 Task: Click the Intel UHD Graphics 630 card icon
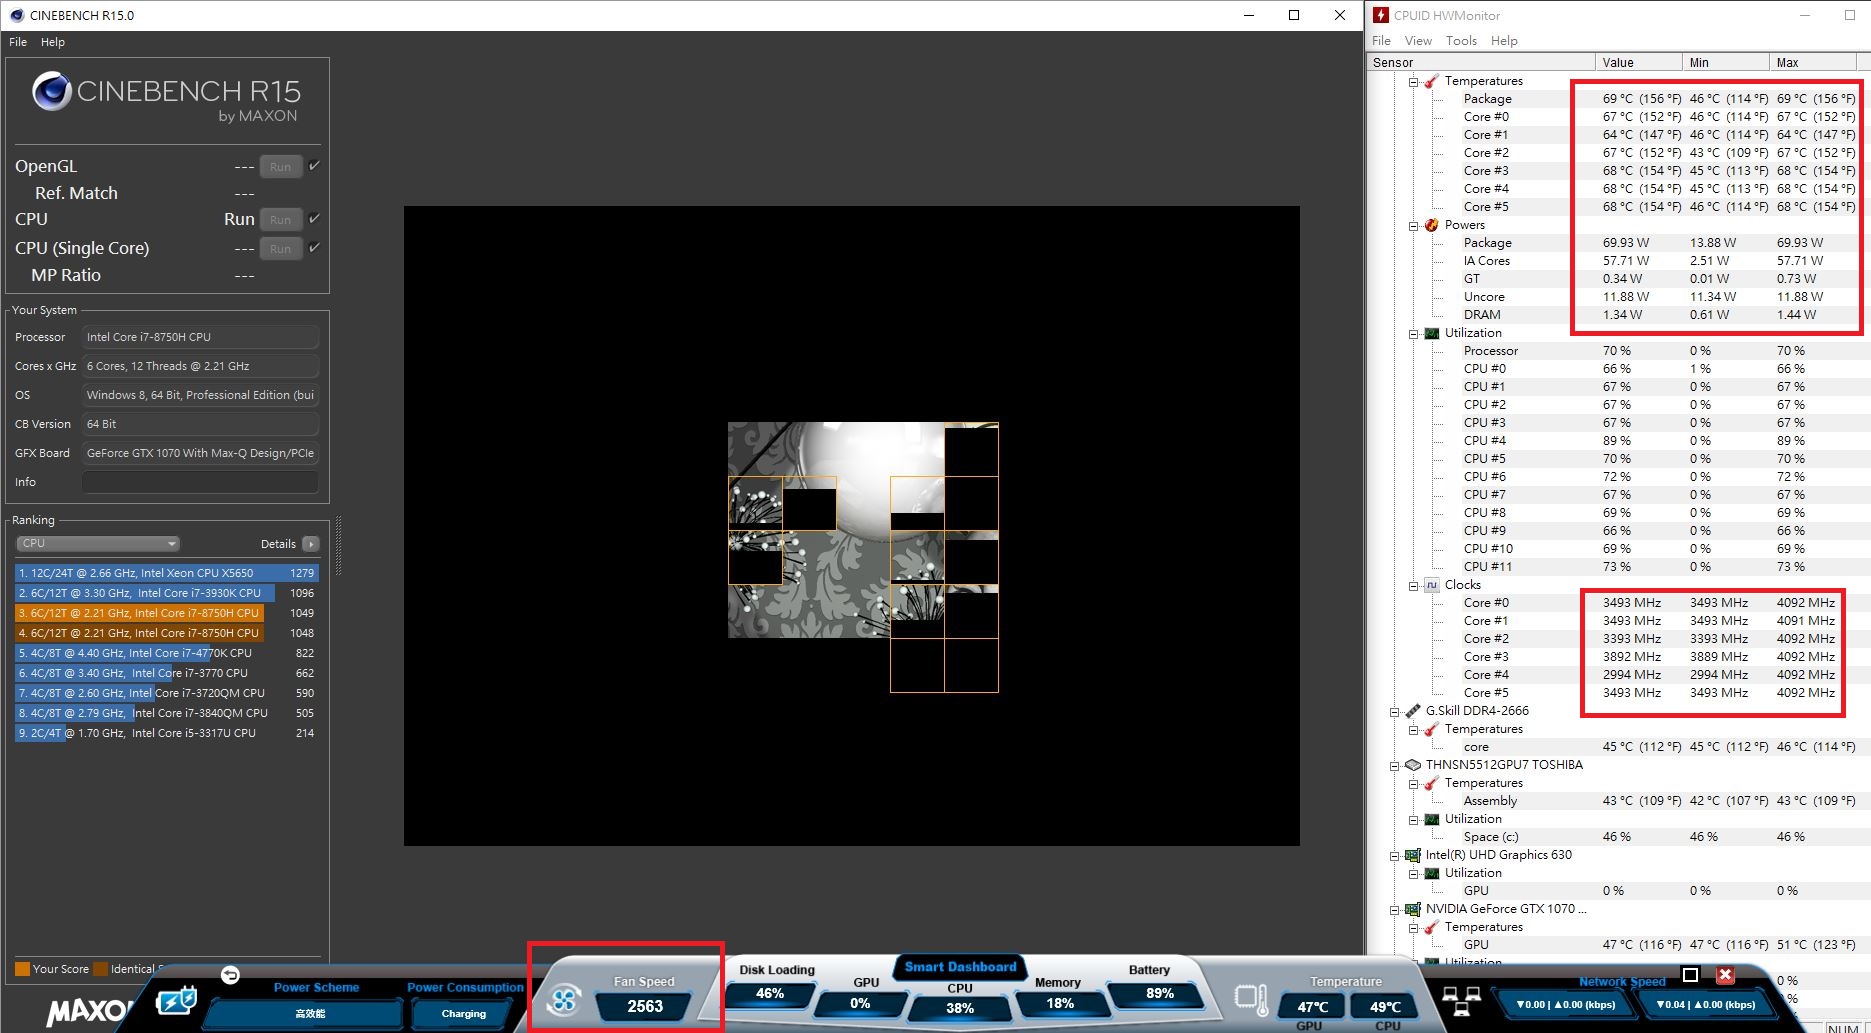click(x=1412, y=855)
